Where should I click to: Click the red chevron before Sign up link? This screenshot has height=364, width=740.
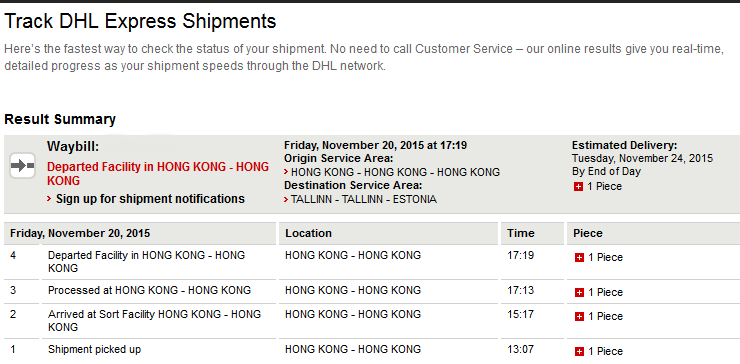click(x=49, y=199)
